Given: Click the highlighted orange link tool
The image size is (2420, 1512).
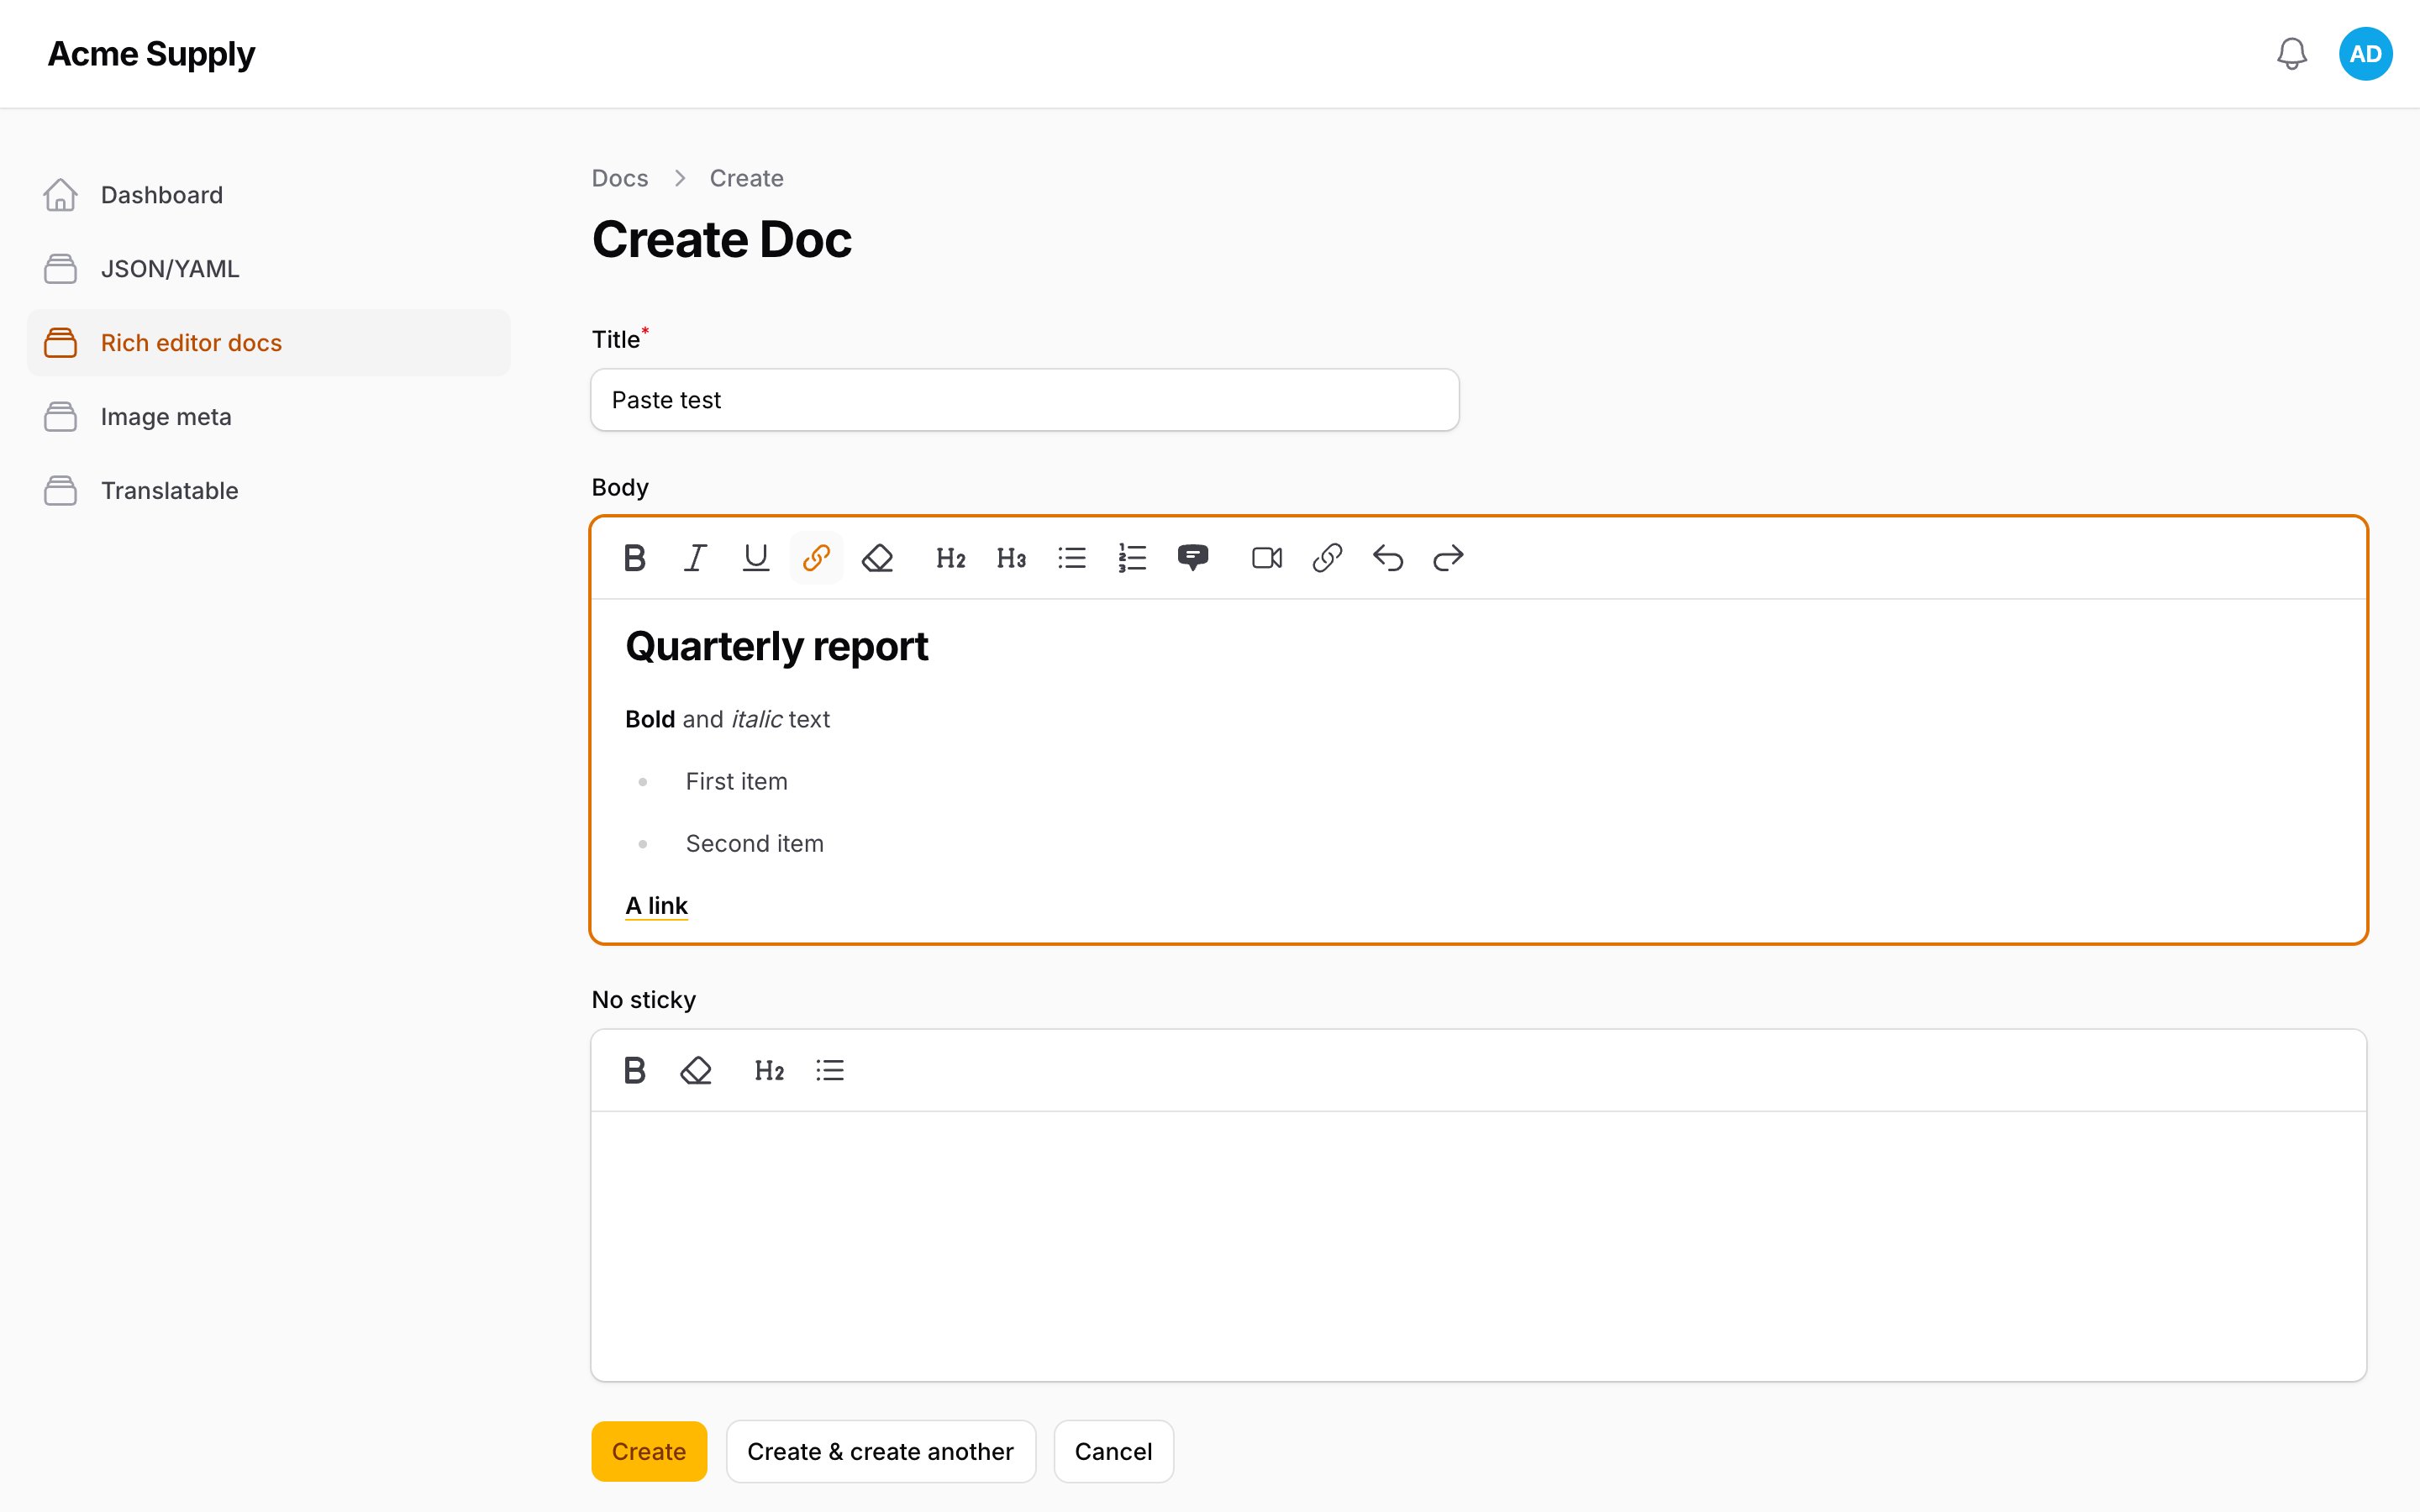Looking at the screenshot, I should coord(816,558).
